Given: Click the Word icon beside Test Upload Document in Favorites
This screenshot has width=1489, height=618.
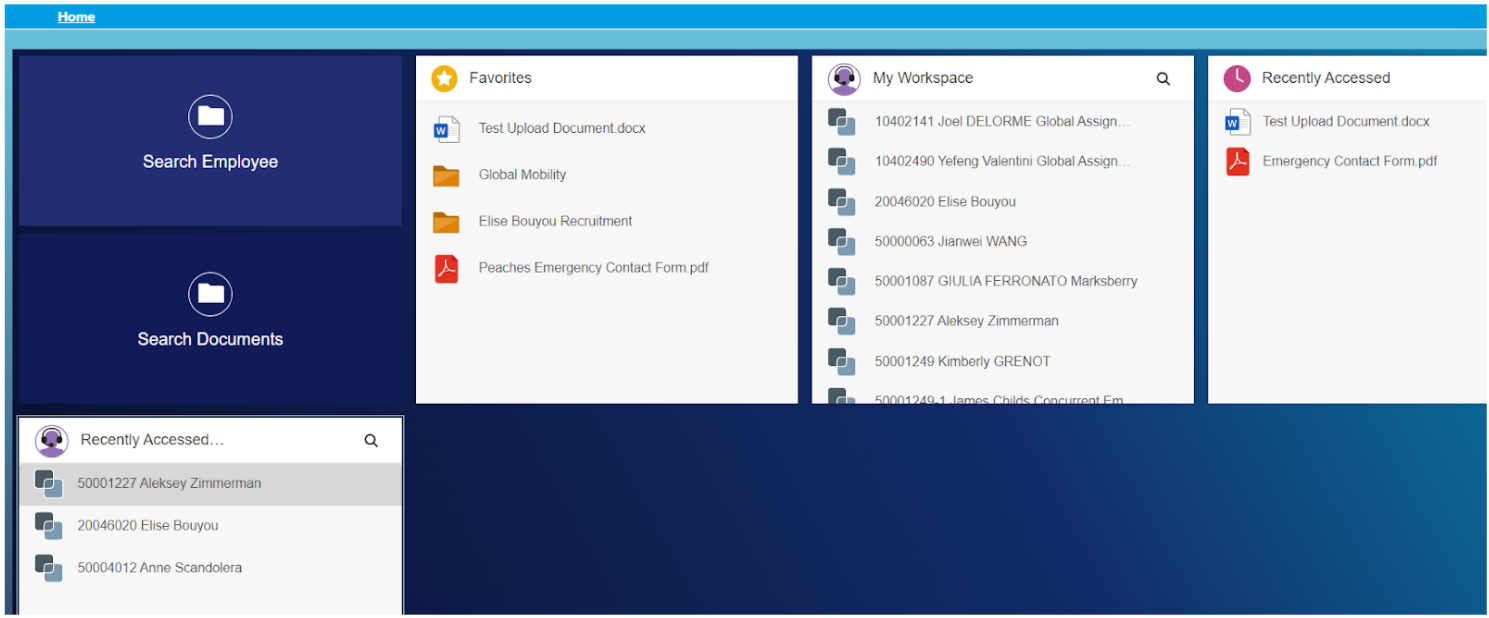Looking at the screenshot, I should point(446,129).
